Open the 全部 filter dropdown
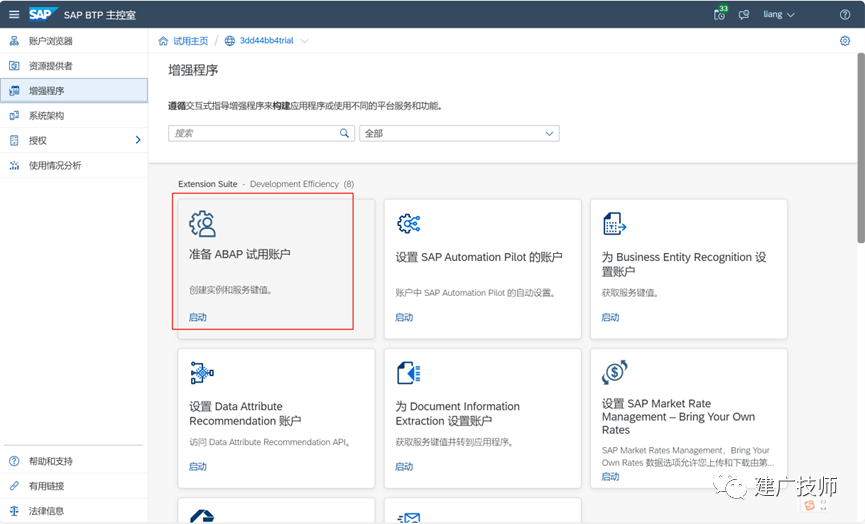This screenshot has height=524, width=865. [x=459, y=133]
